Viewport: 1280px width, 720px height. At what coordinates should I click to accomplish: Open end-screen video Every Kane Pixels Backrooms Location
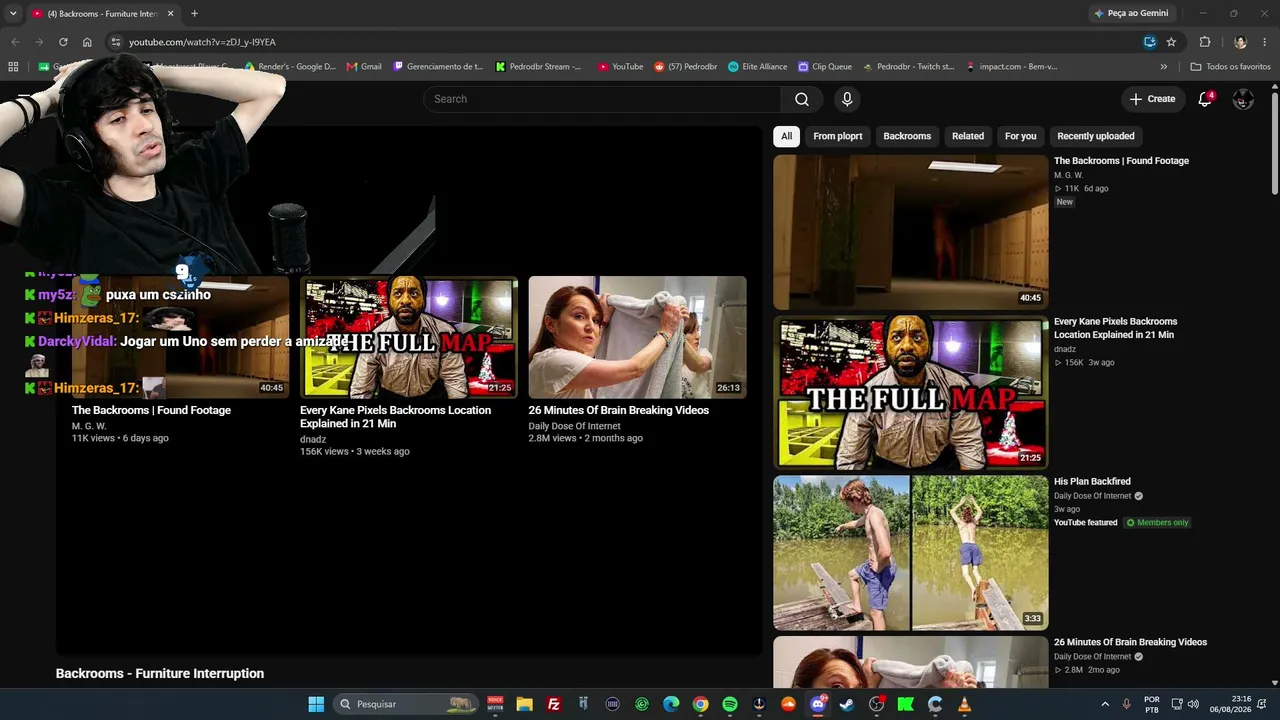click(x=409, y=337)
